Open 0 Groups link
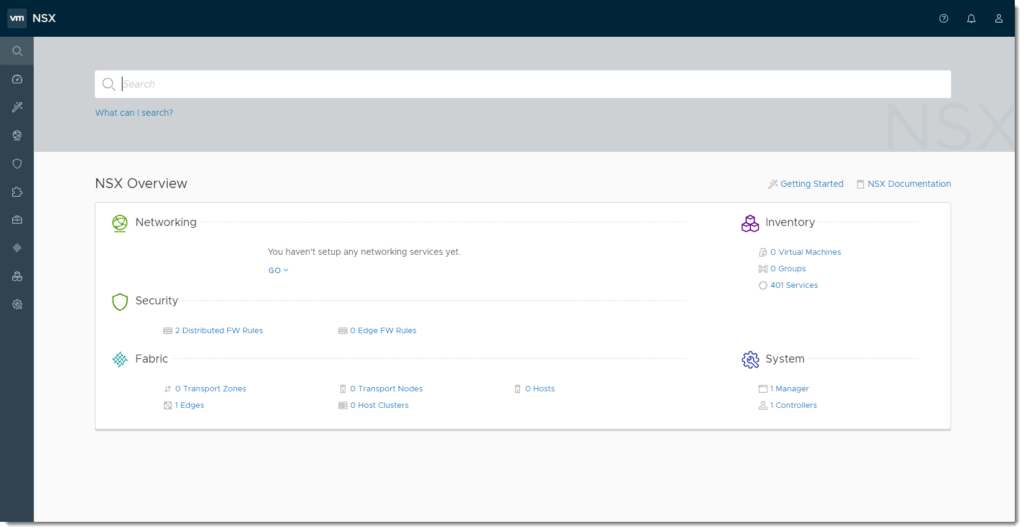 click(788, 269)
